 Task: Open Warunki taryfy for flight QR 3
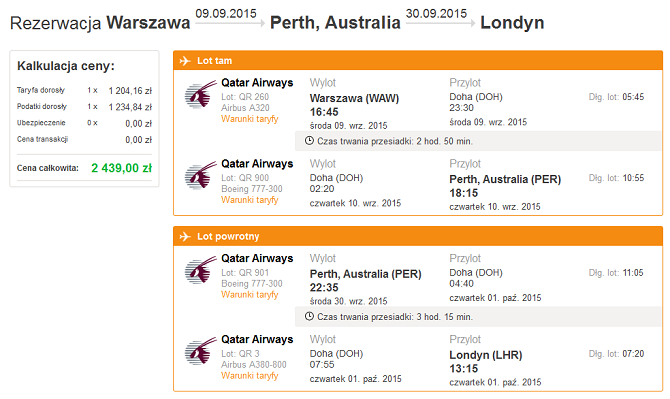[250, 376]
